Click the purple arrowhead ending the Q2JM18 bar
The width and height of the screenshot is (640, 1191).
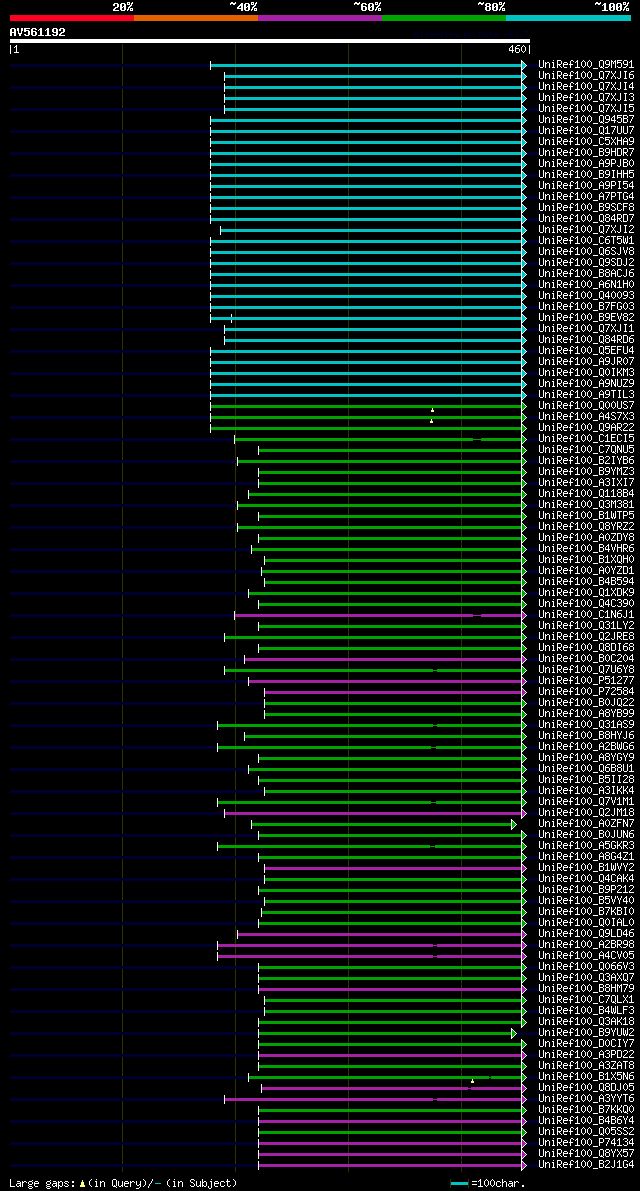(524, 813)
